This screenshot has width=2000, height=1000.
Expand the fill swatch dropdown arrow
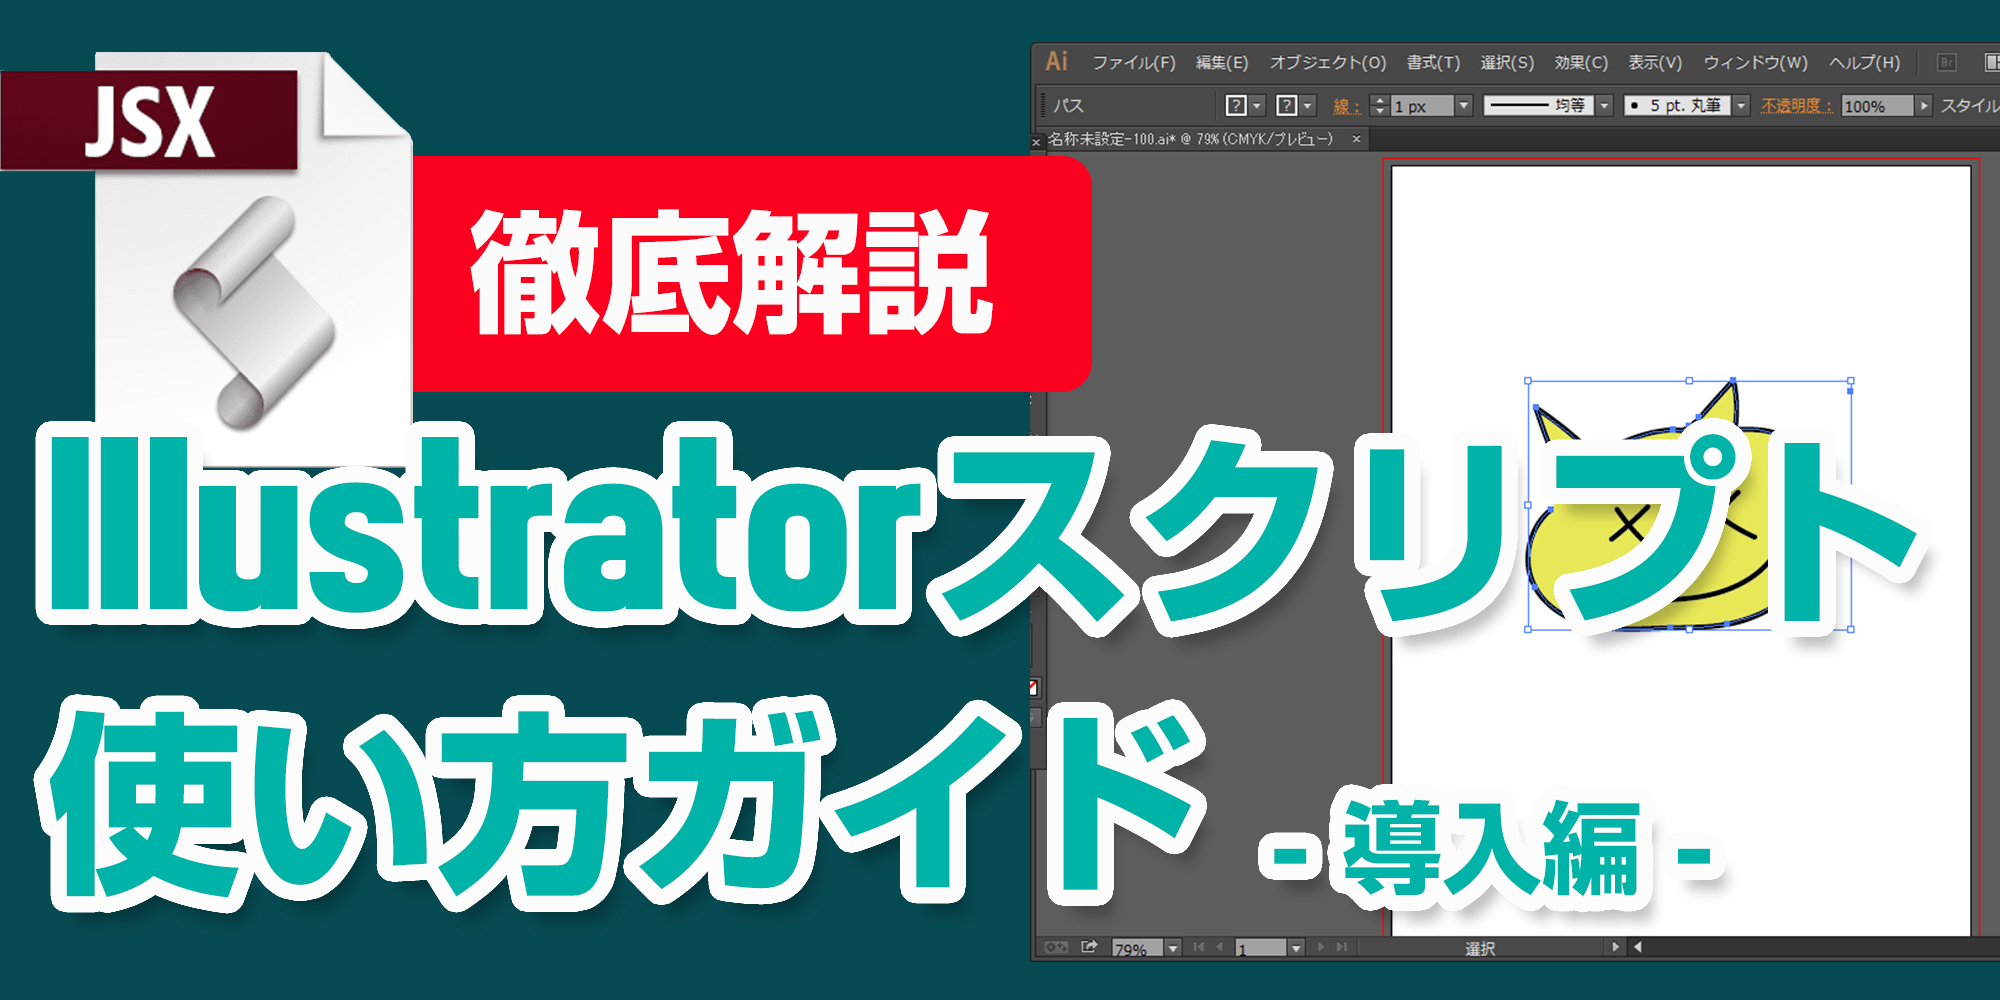(1258, 105)
